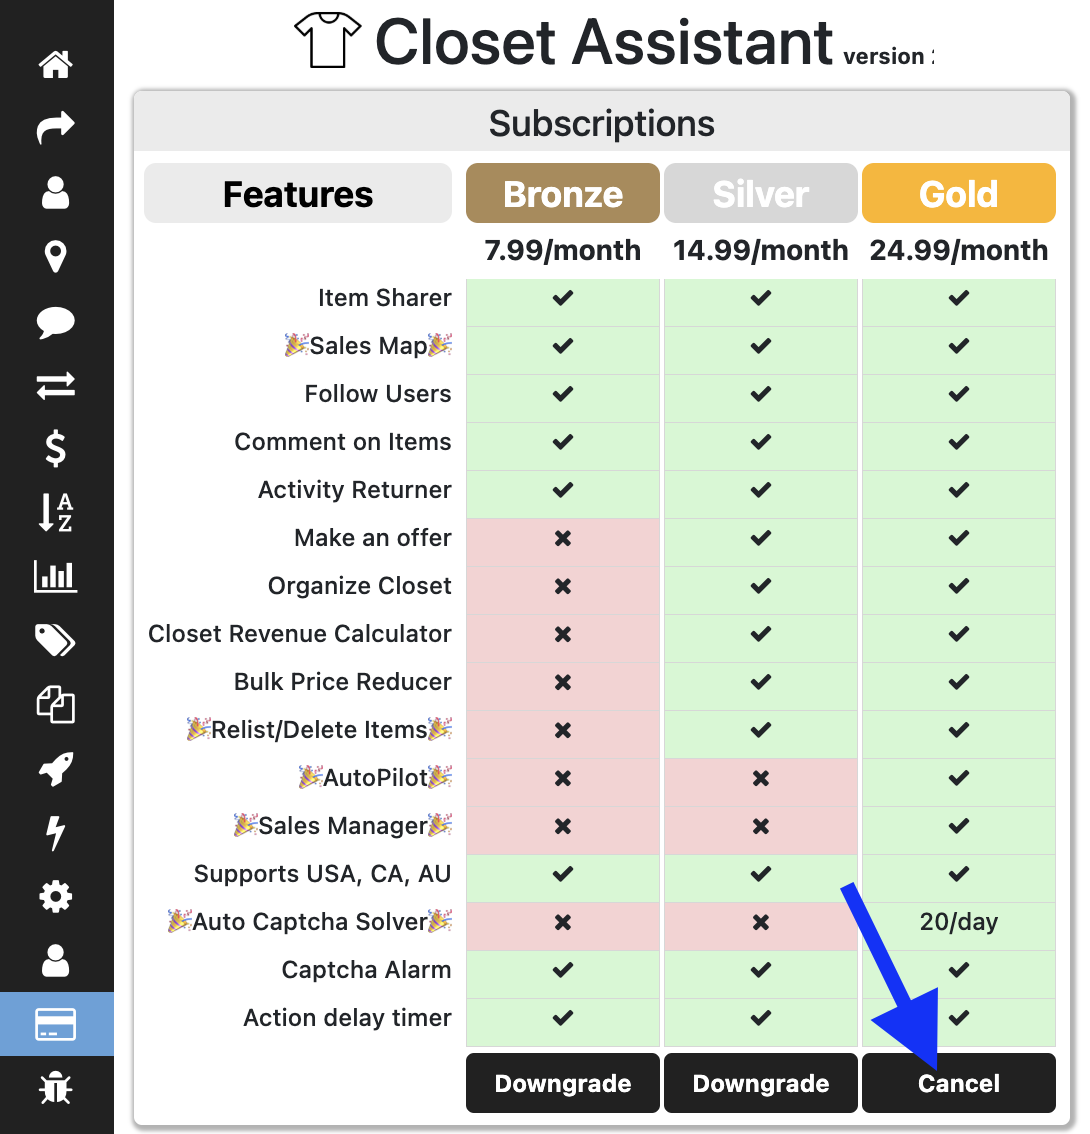Cancel the Gold subscription
This screenshot has height=1134, width=1090.
(959, 1083)
